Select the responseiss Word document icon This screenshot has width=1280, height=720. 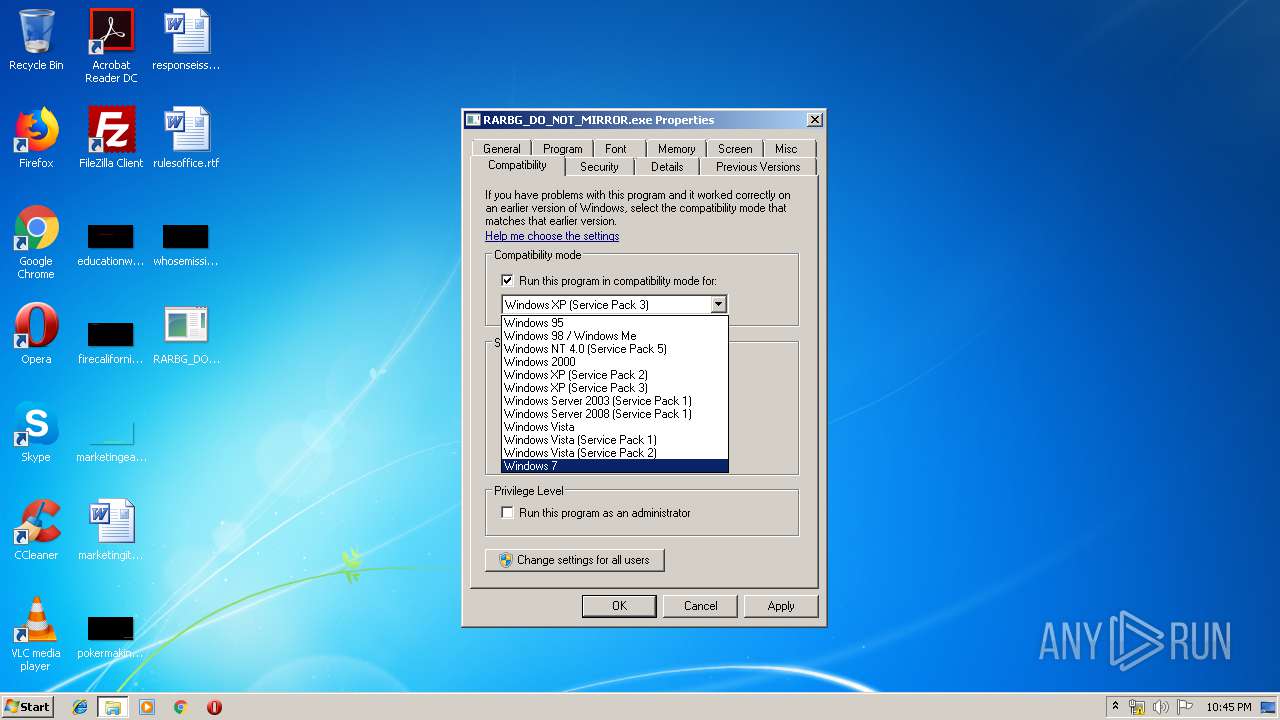coord(186,40)
